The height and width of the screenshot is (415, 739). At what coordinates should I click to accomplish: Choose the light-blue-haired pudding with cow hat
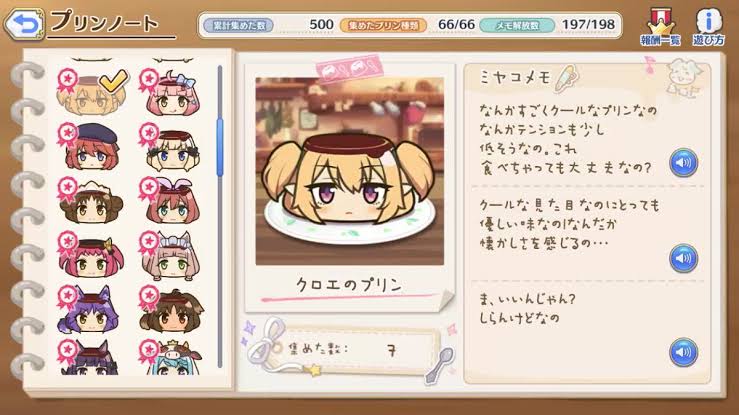(172, 357)
